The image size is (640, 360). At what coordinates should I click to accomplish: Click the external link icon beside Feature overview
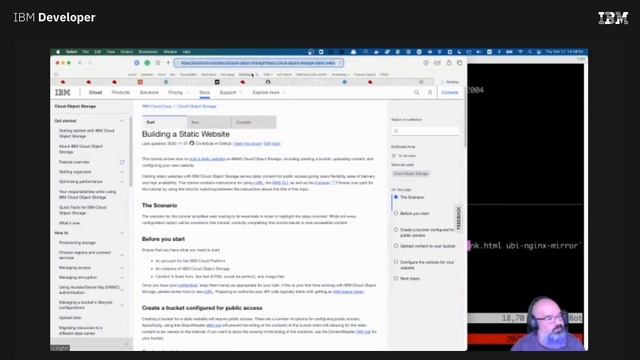pos(122,162)
